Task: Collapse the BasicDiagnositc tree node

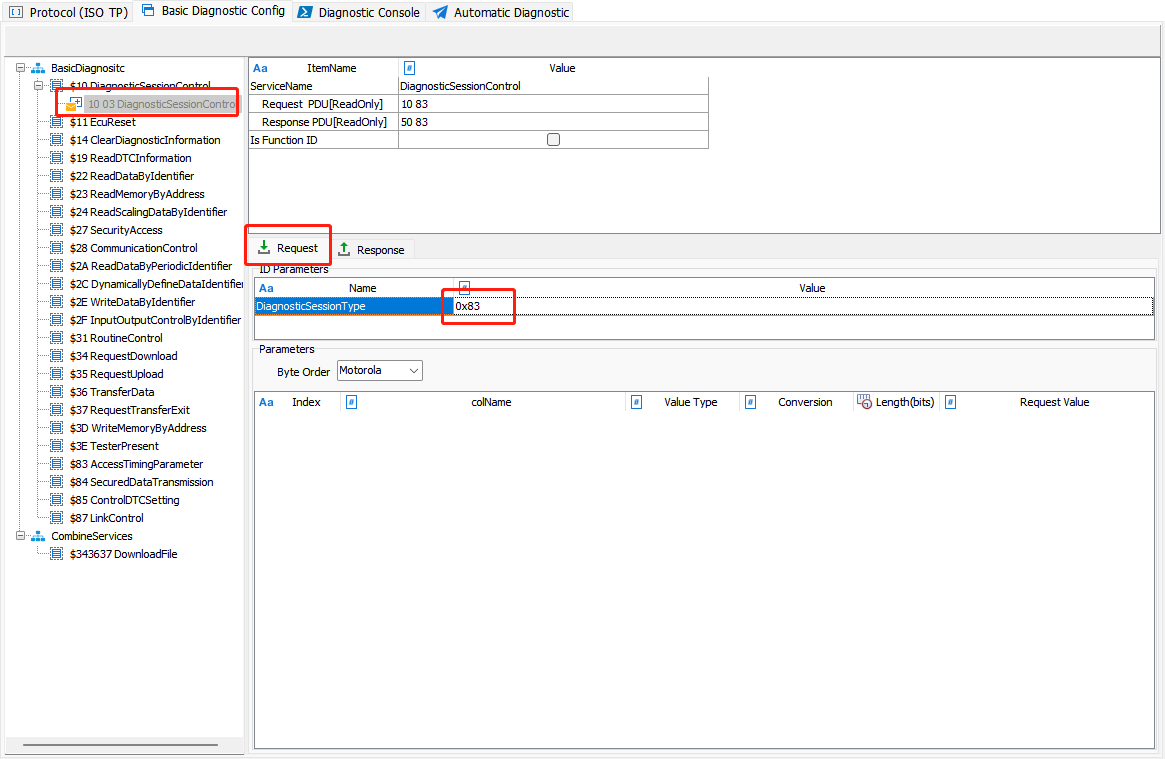Action: pos(21,68)
